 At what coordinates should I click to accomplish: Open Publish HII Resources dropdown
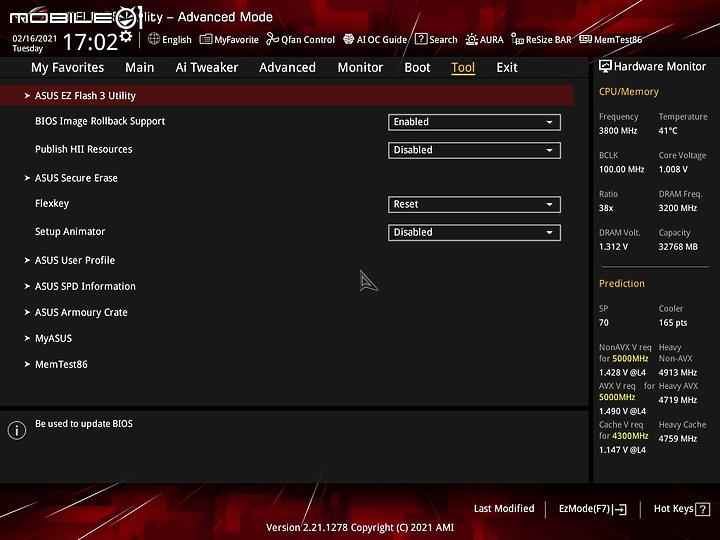coord(474,150)
